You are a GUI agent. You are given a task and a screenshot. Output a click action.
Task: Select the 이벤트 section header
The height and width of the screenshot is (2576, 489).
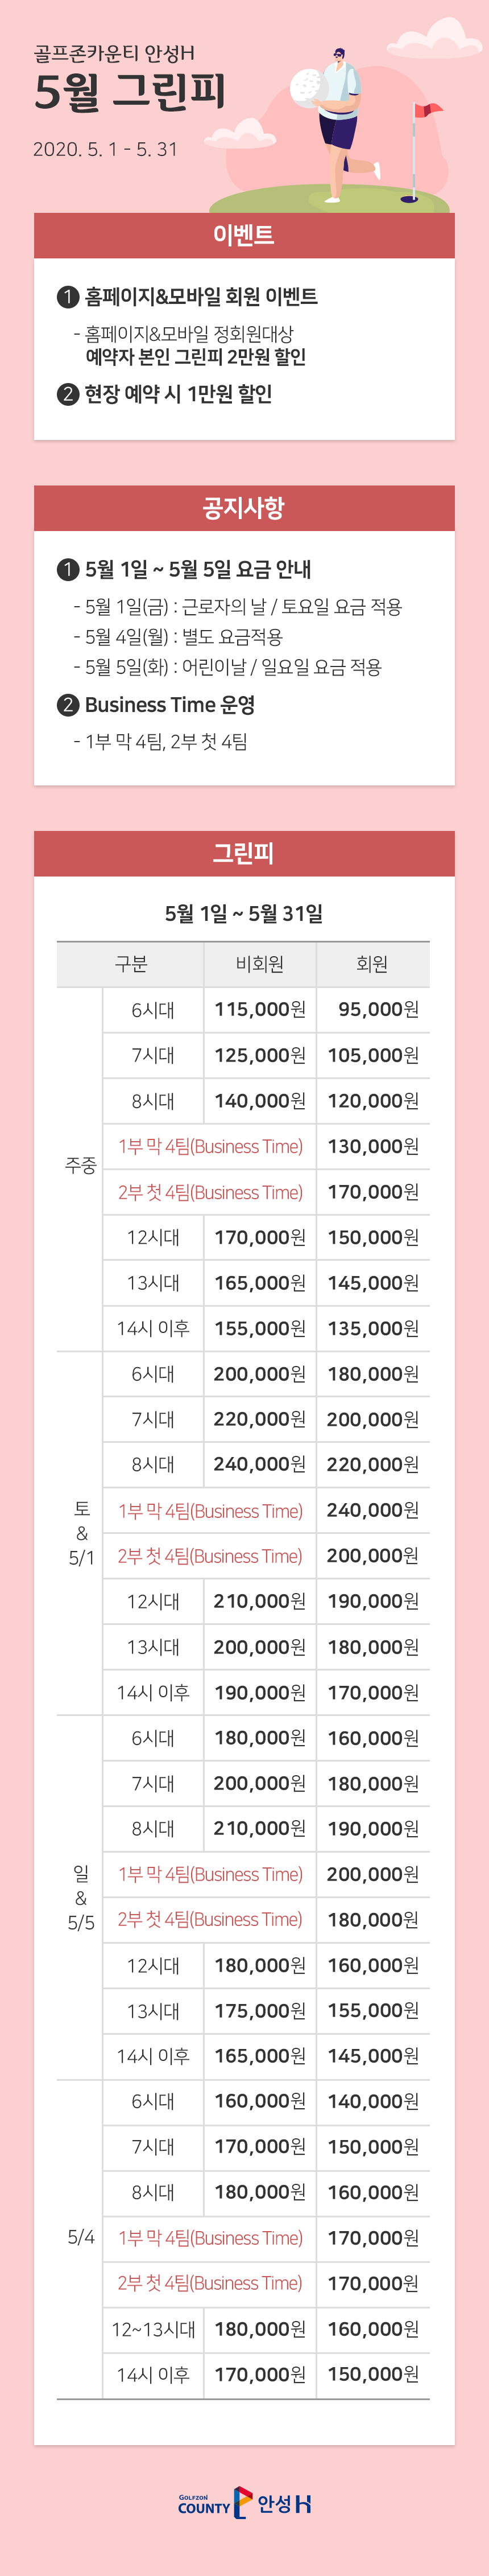(x=244, y=235)
